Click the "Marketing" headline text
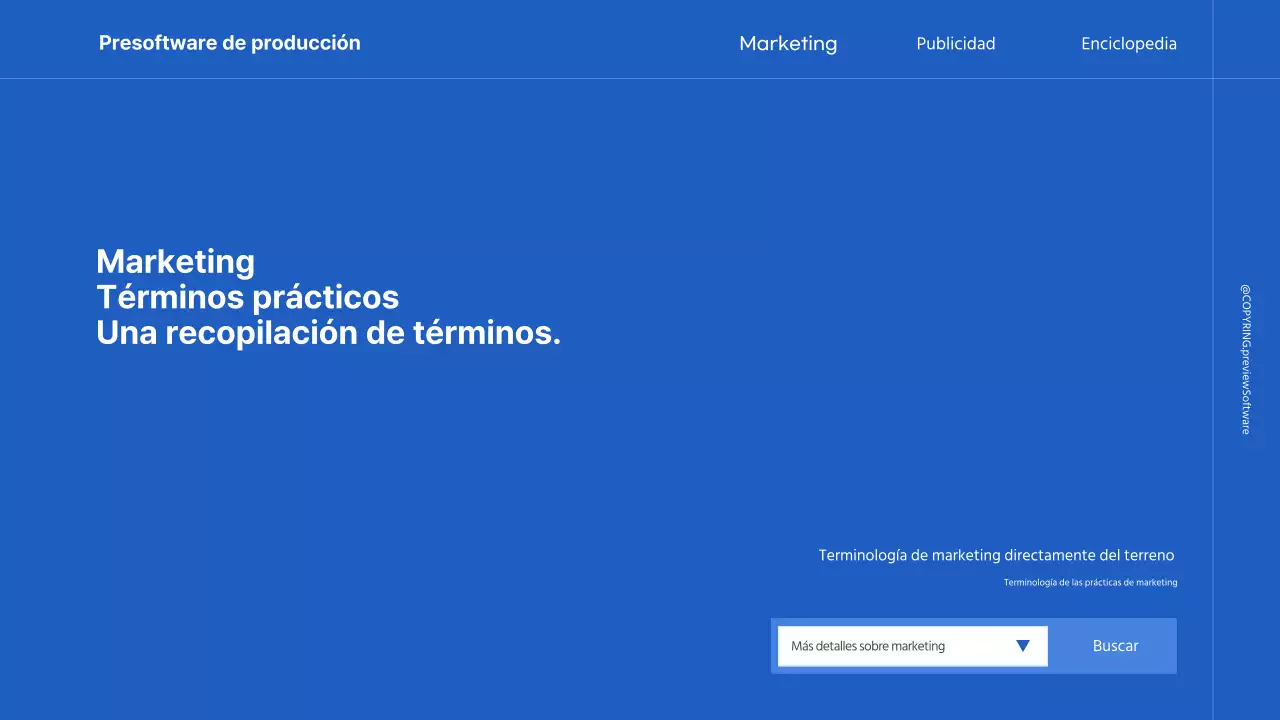This screenshot has height=720, width=1280. [175, 261]
